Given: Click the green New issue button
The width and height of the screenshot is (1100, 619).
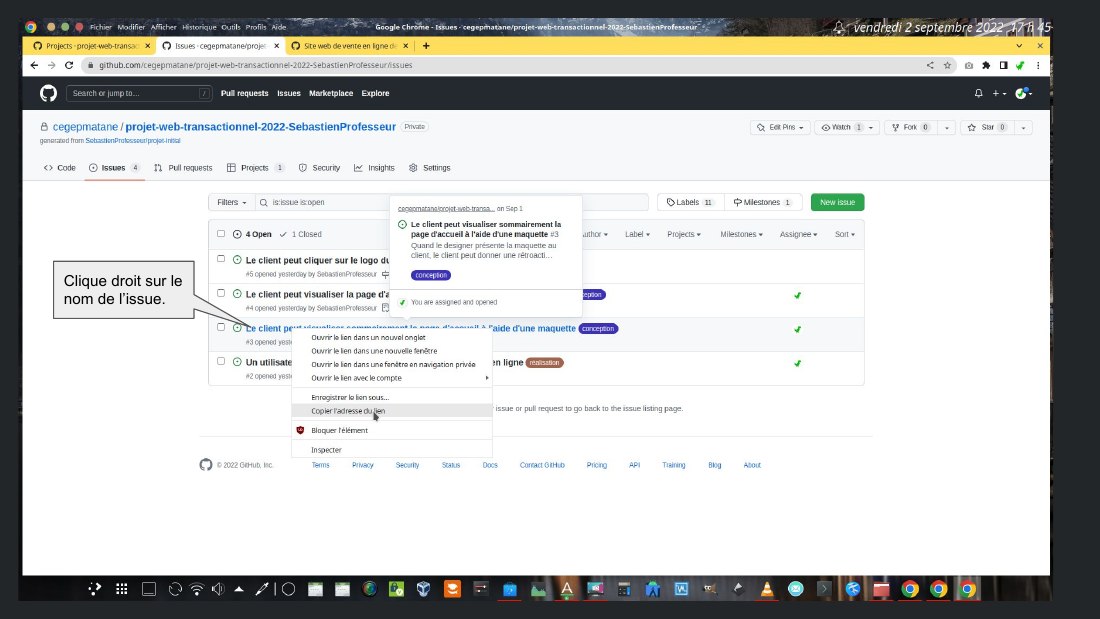Looking at the screenshot, I should point(838,202).
